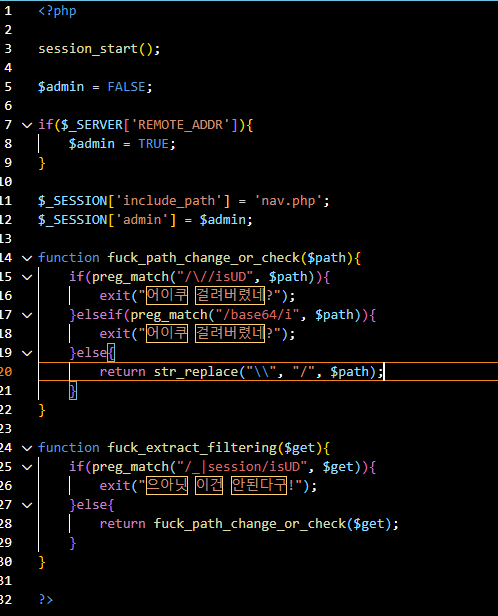498x616 pixels.
Task: Collapse the else block on line 19
Action: click(x=27, y=353)
